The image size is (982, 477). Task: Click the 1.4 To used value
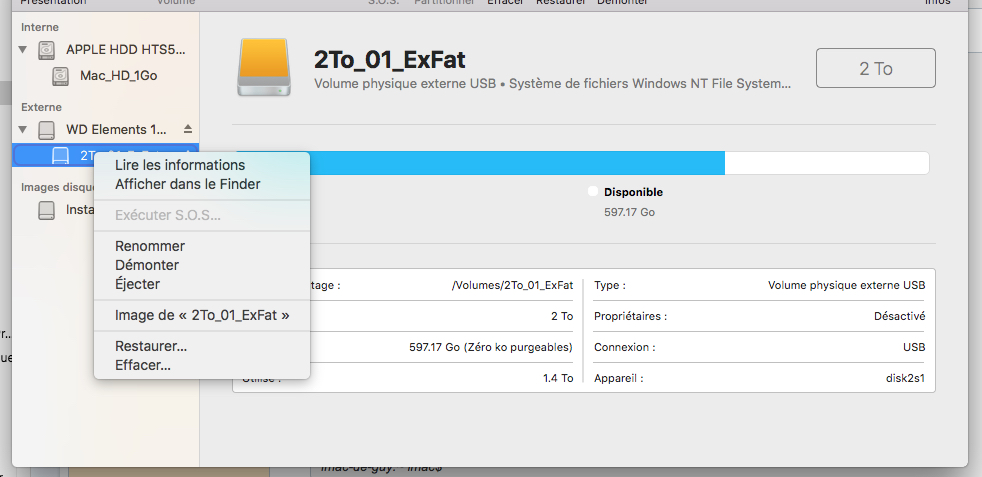[558, 378]
